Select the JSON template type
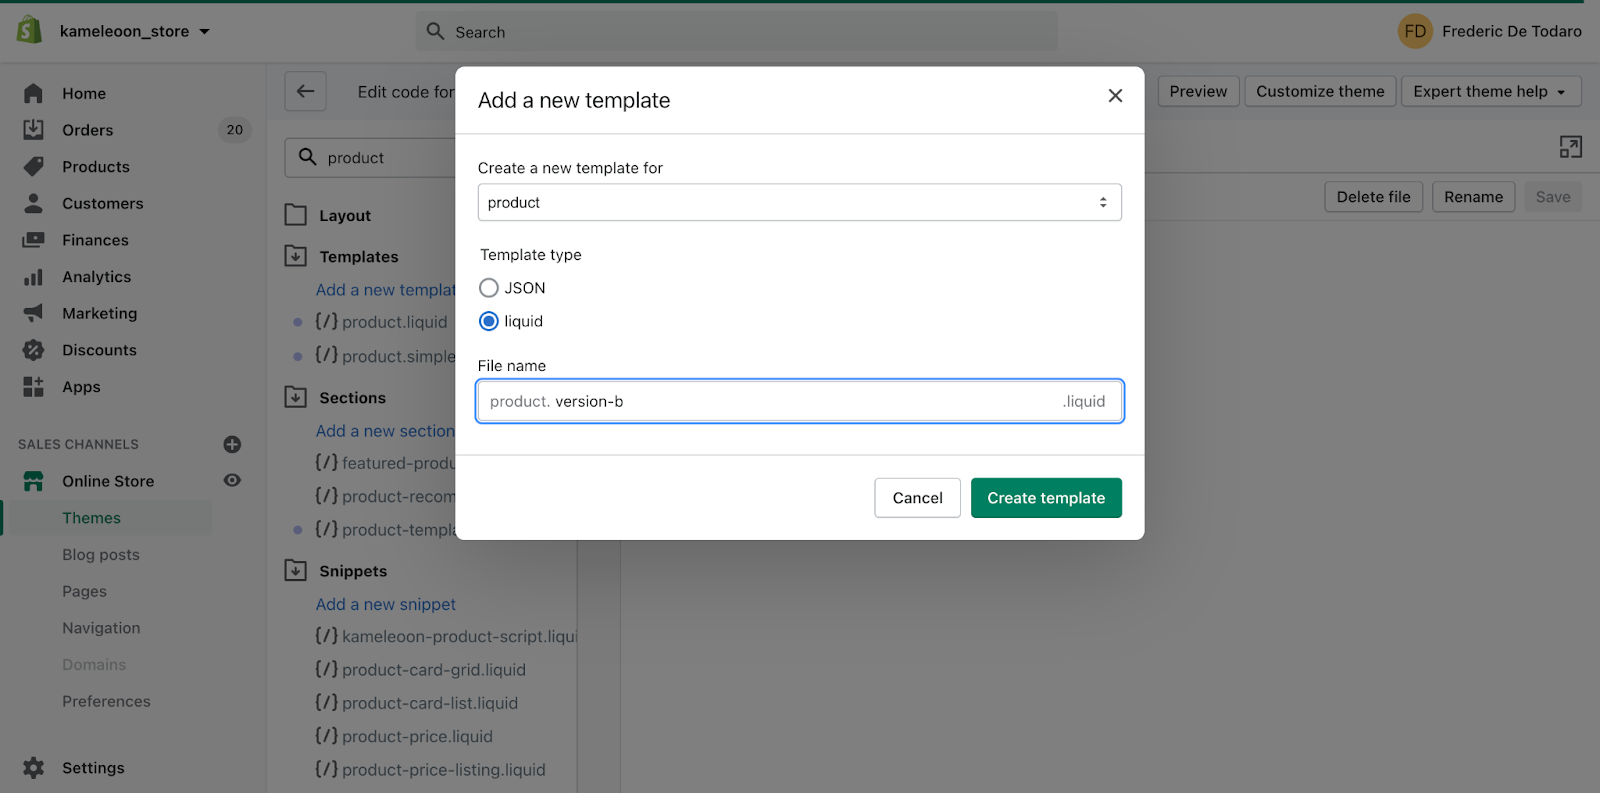 pyautogui.click(x=489, y=288)
